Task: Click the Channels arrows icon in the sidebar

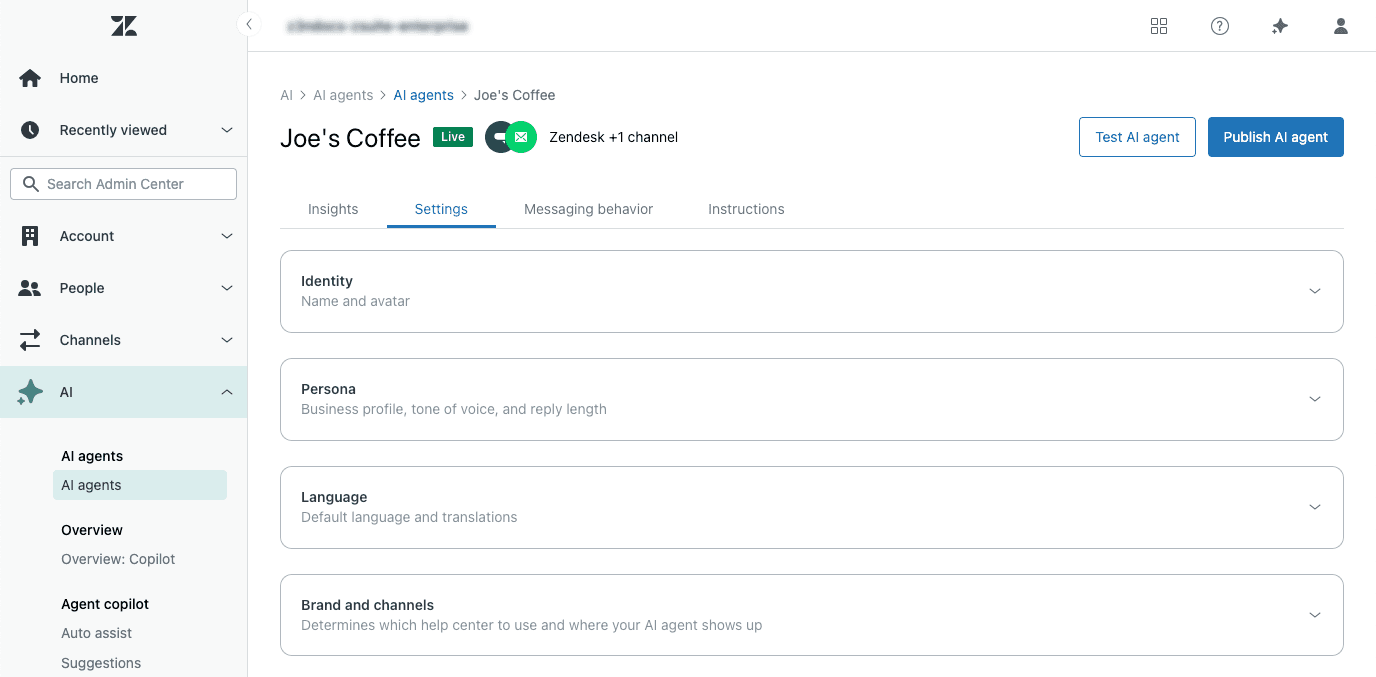Action: [29, 340]
